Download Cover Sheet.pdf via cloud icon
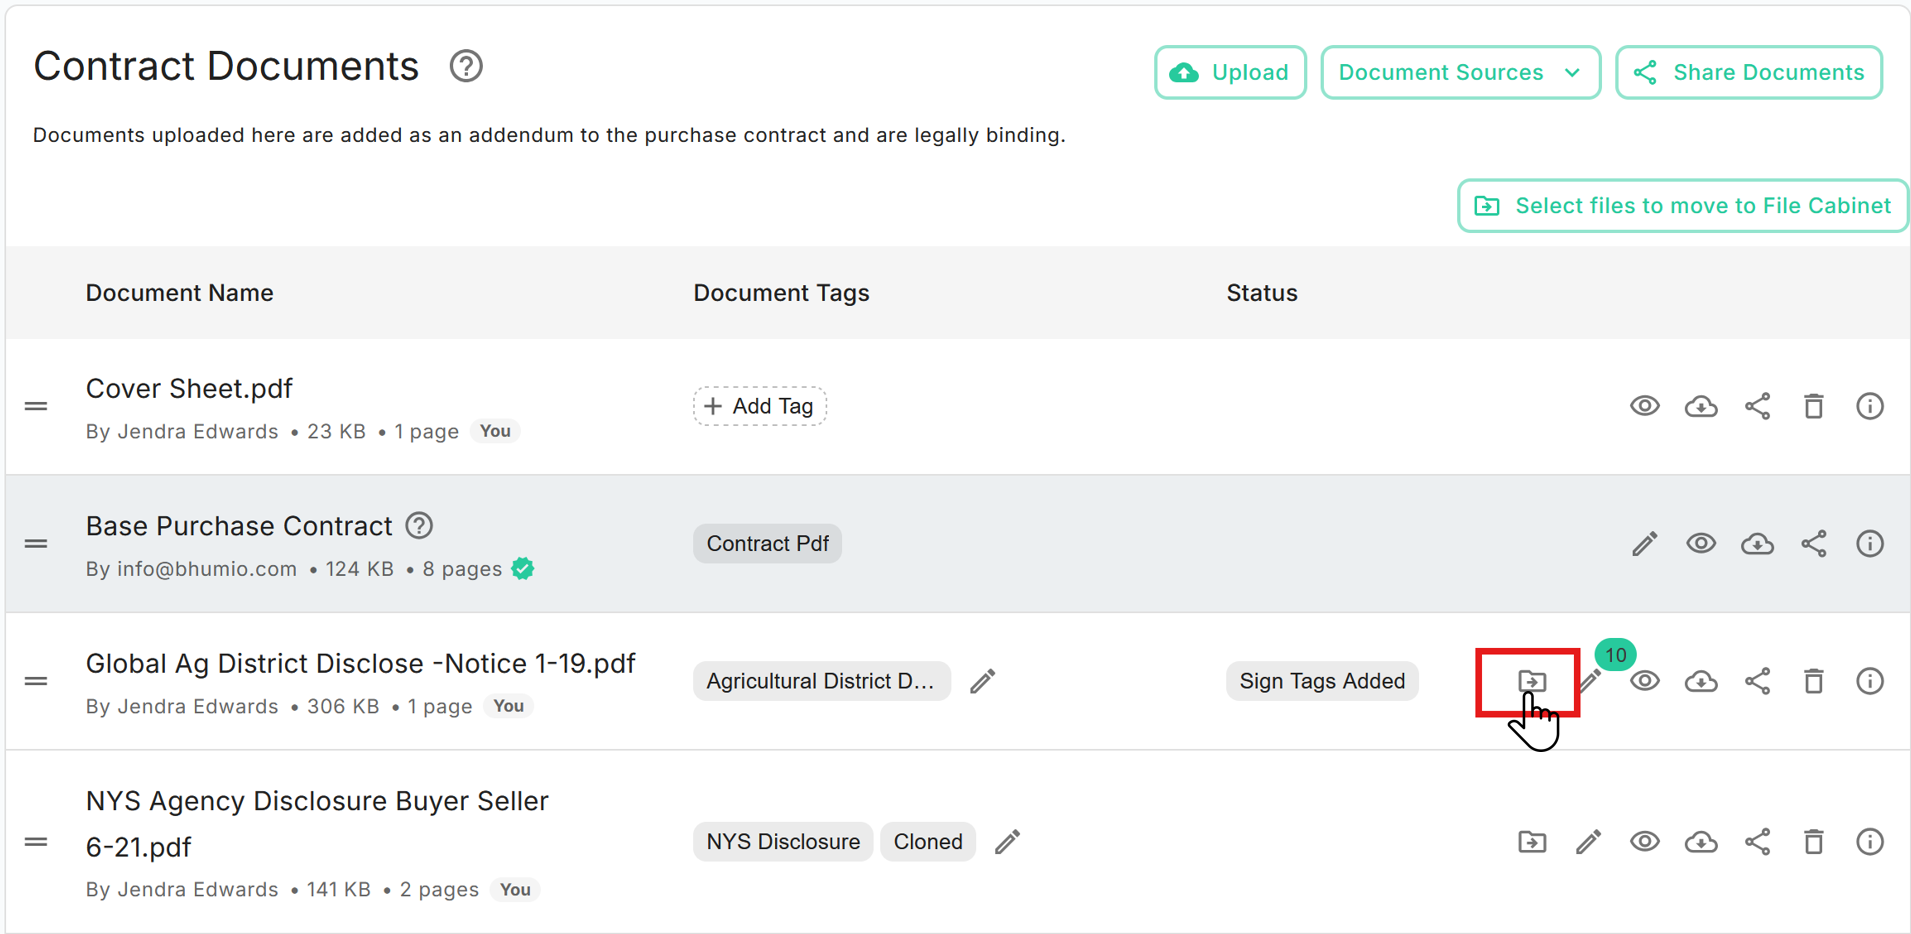The image size is (1911, 934). click(x=1701, y=406)
